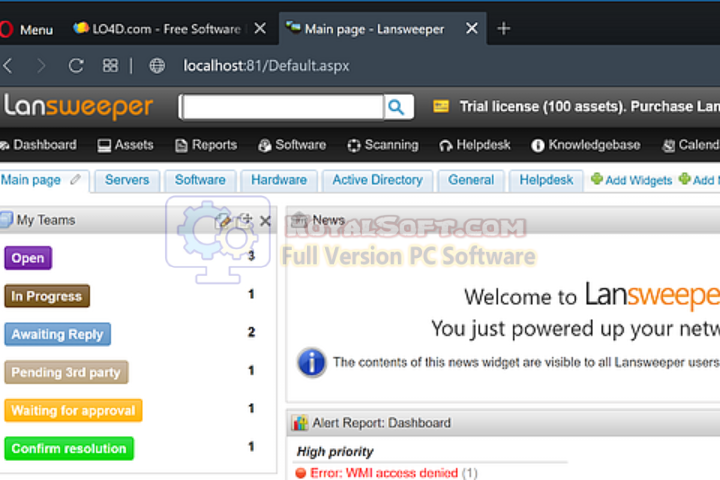720x480 pixels.
Task: Close the LO4D.com browser tab
Action: click(260, 28)
